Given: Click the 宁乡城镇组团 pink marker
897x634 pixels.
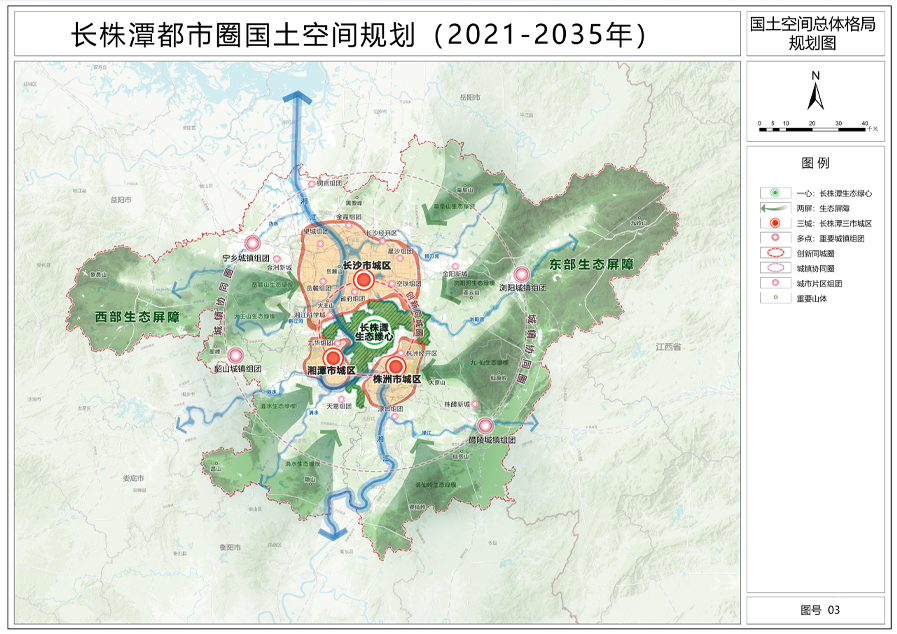Looking at the screenshot, I should [x=252, y=243].
